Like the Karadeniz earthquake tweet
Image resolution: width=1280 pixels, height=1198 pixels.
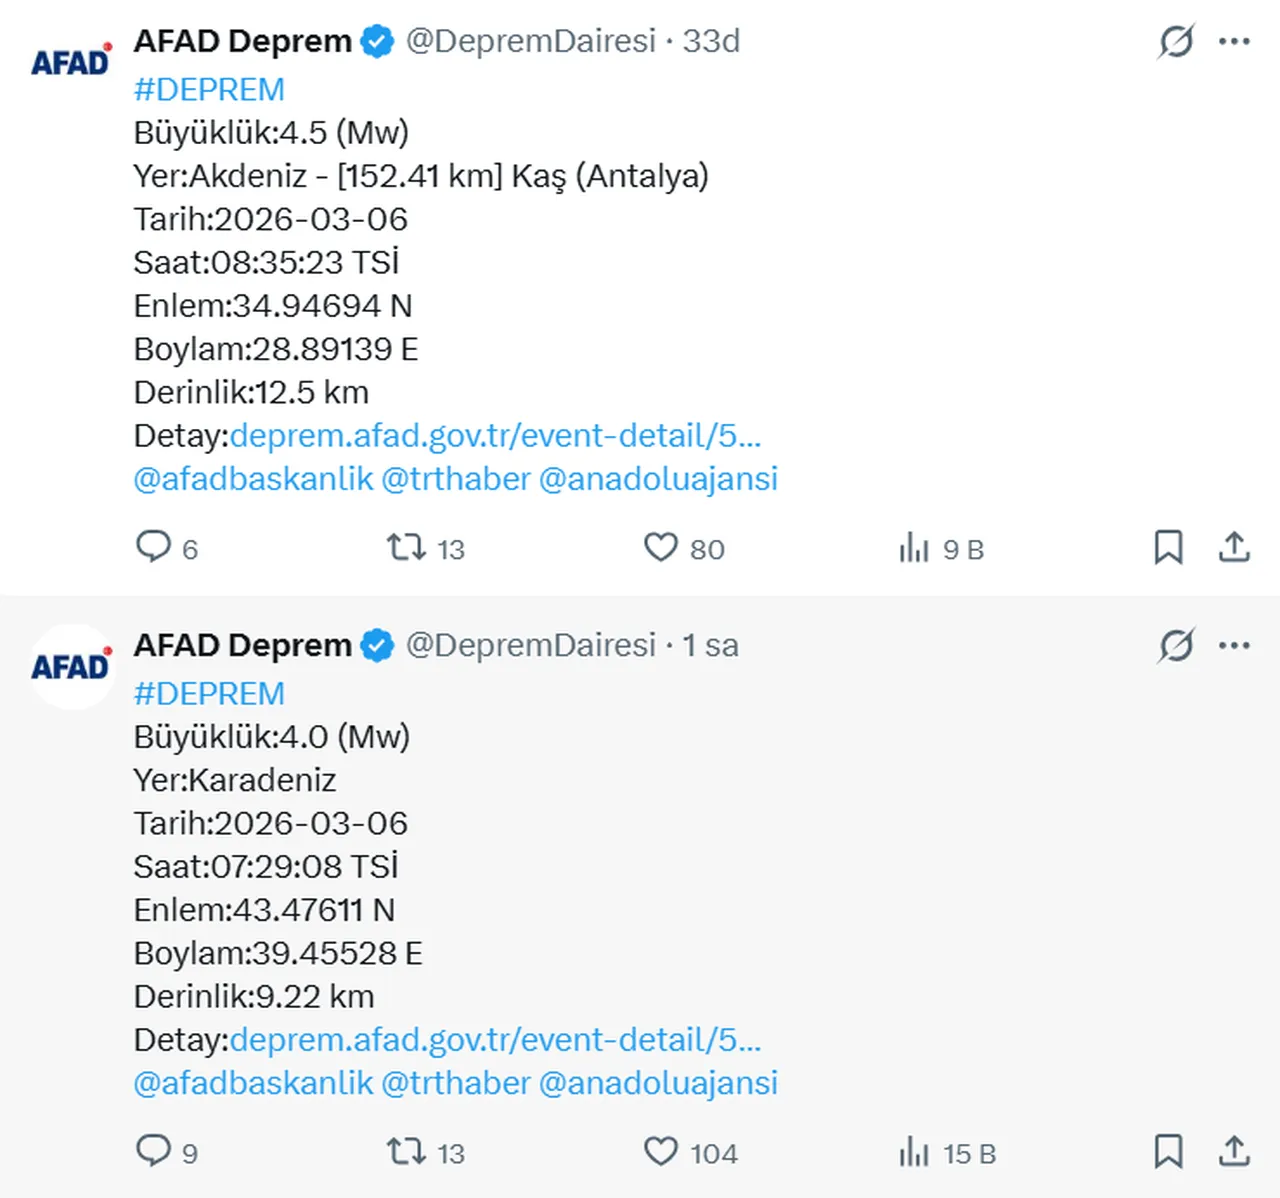coord(661,1152)
